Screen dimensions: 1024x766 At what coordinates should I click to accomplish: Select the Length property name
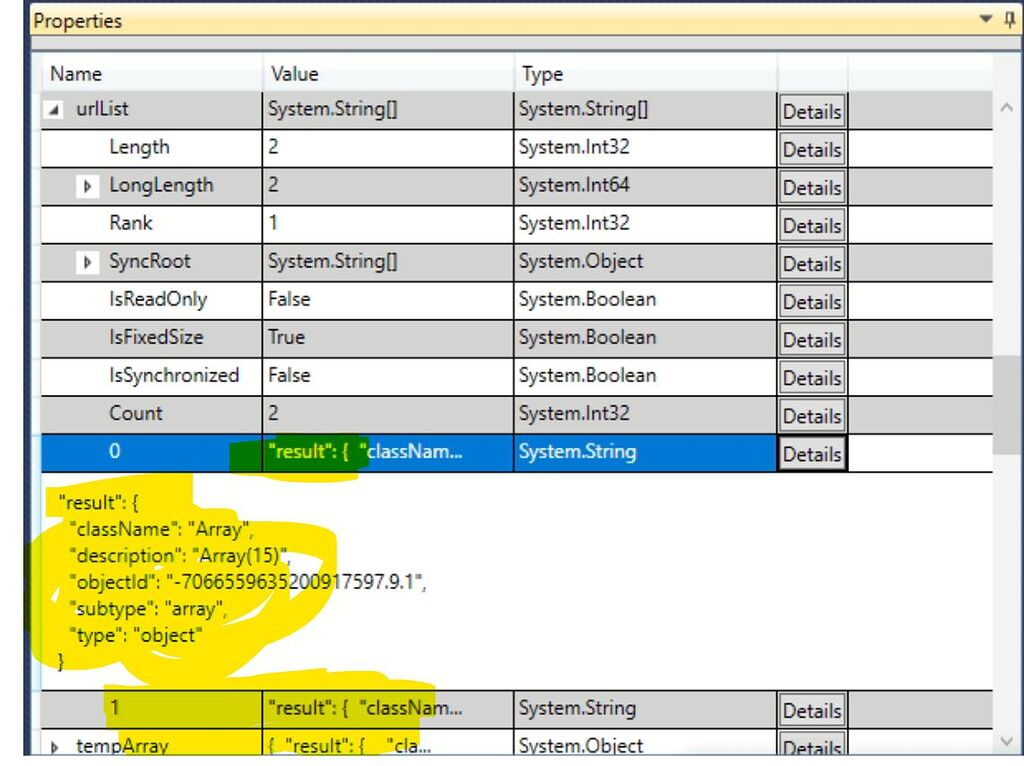(139, 147)
